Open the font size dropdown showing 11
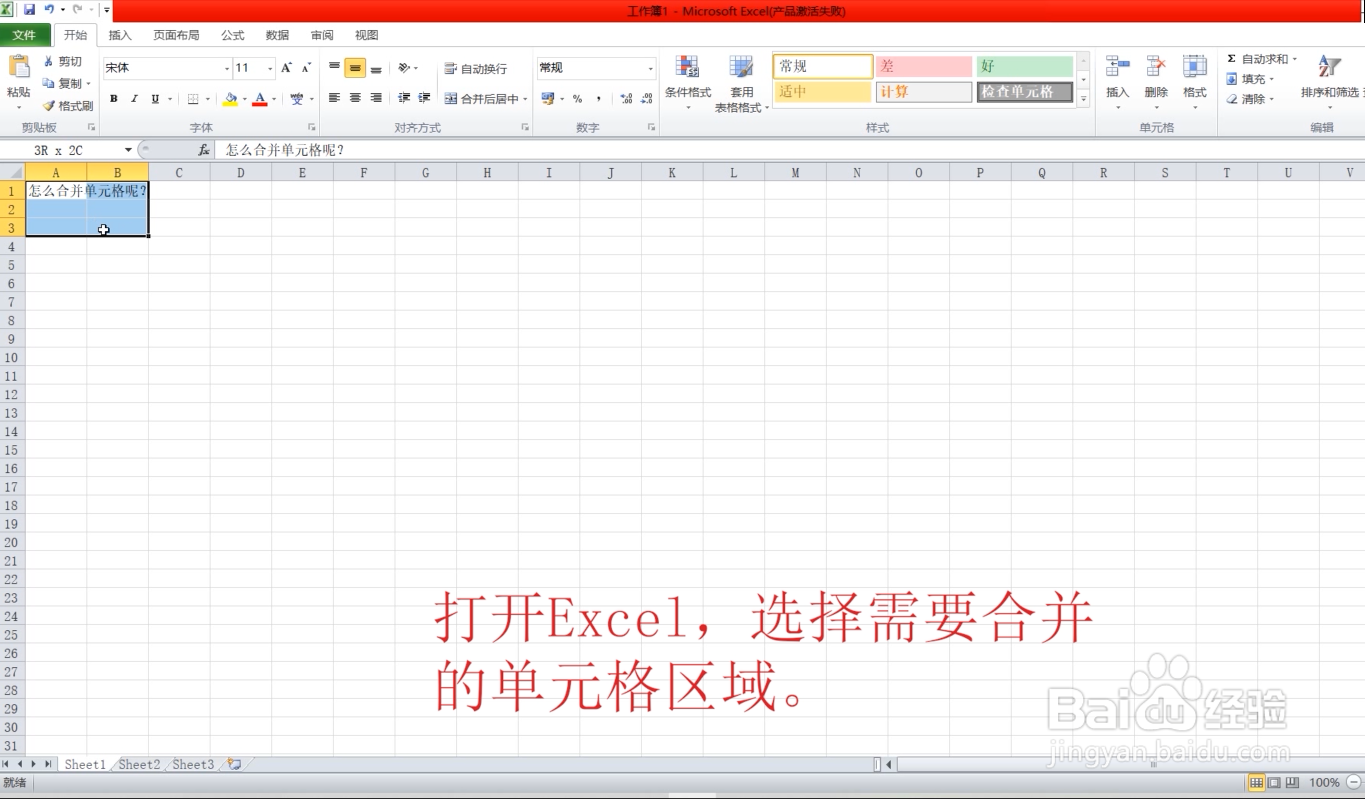 (x=270, y=68)
